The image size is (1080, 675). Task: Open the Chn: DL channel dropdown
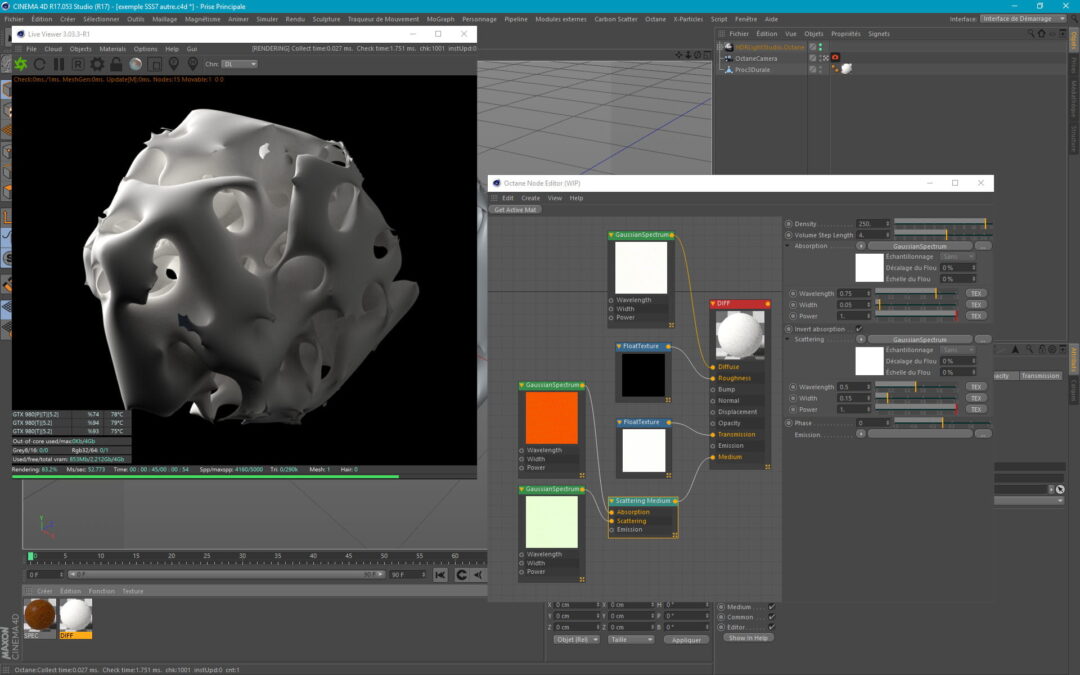point(239,64)
